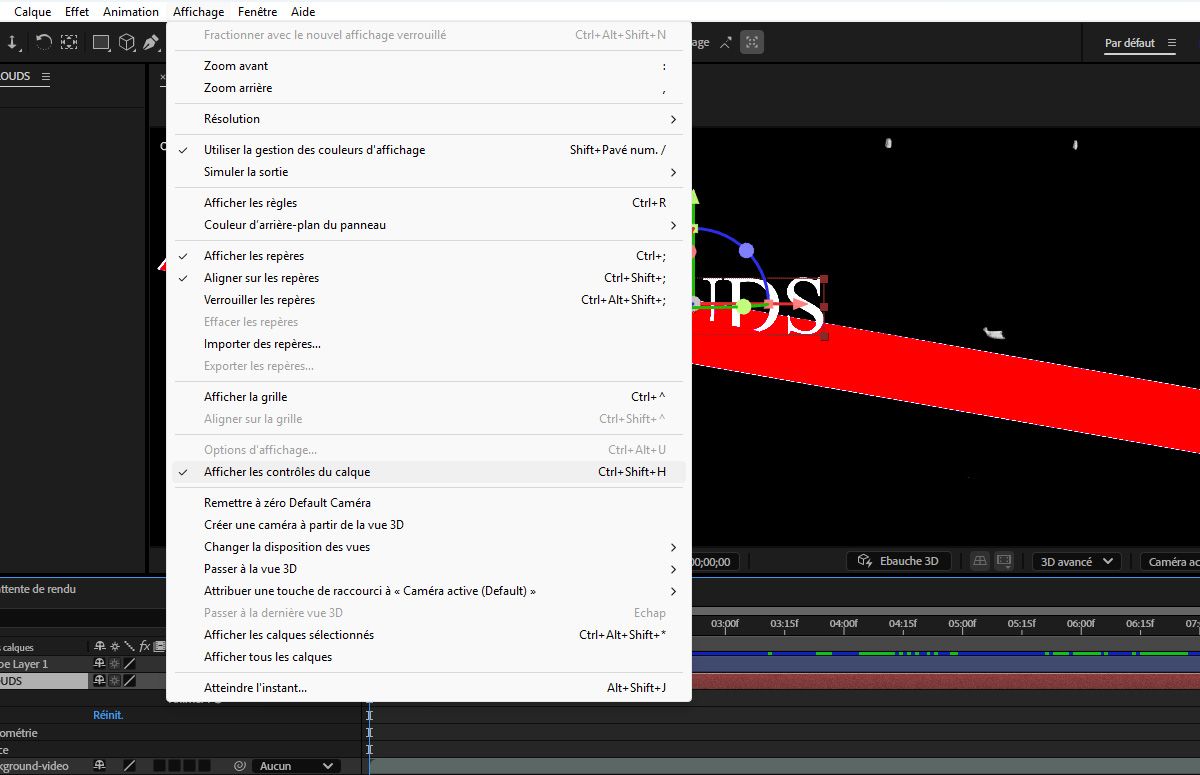The height and width of the screenshot is (775, 1200).
Task: Open the Fenêtre menu
Action: (258, 12)
